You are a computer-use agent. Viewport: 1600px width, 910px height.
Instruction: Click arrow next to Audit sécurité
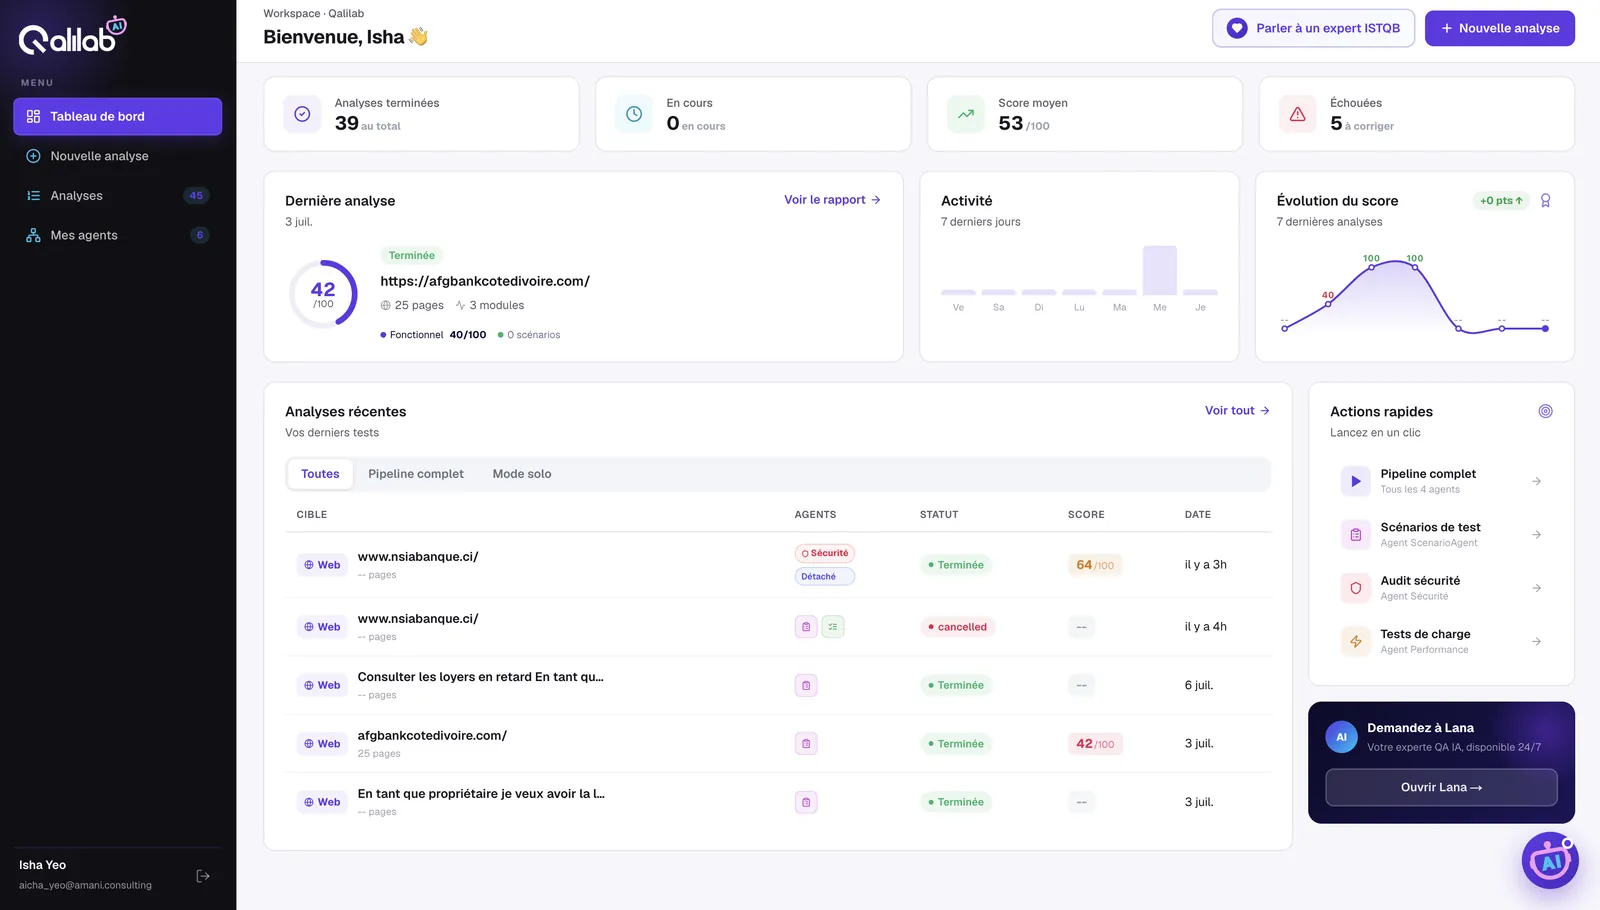tap(1536, 588)
